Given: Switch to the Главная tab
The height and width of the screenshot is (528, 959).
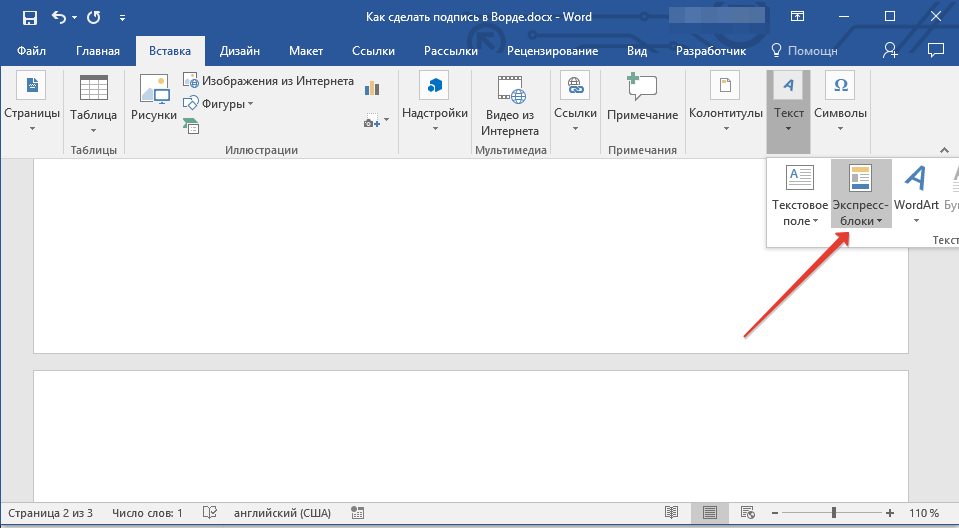Looking at the screenshot, I should [98, 51].
